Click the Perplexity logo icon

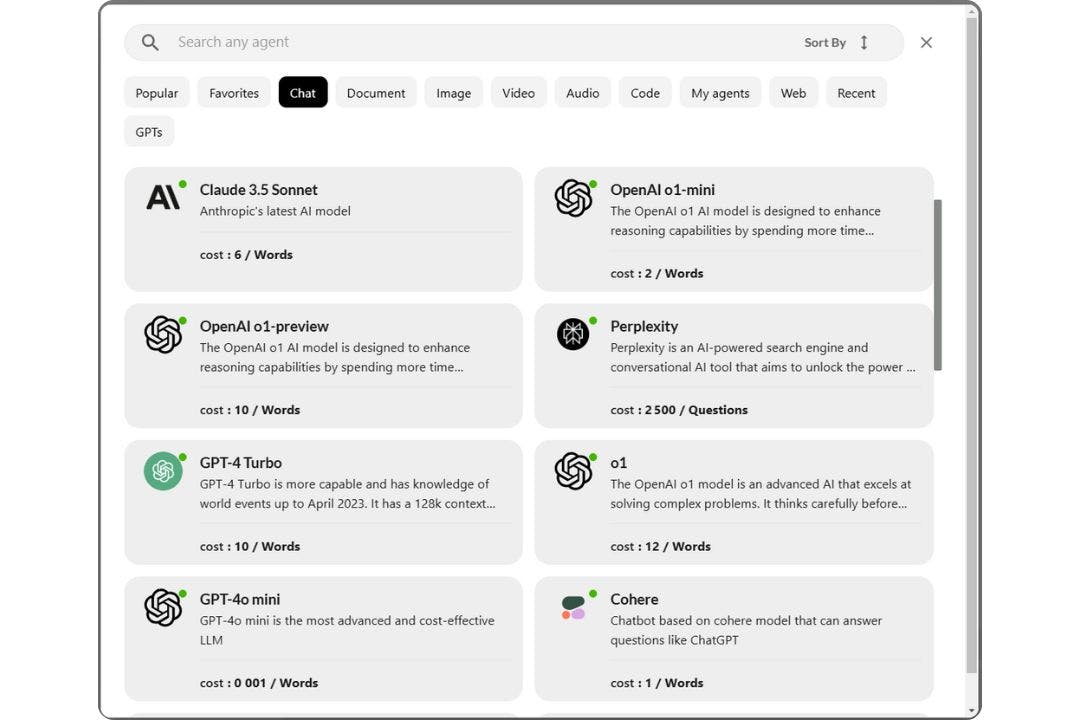pyautogui.click(x=572, y=334)
